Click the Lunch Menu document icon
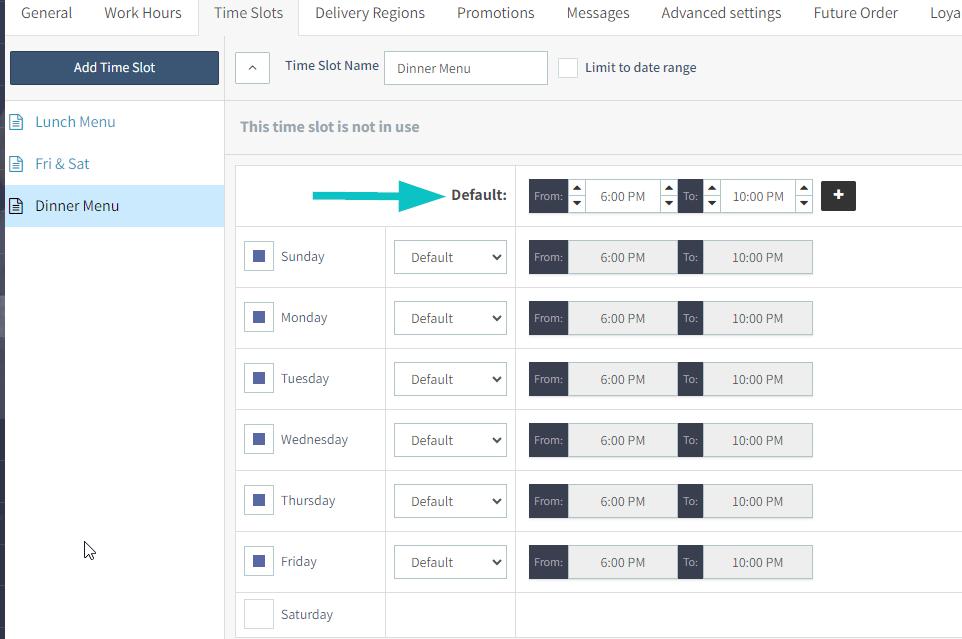This screenshot has width=962, height=639. (16, 122)
